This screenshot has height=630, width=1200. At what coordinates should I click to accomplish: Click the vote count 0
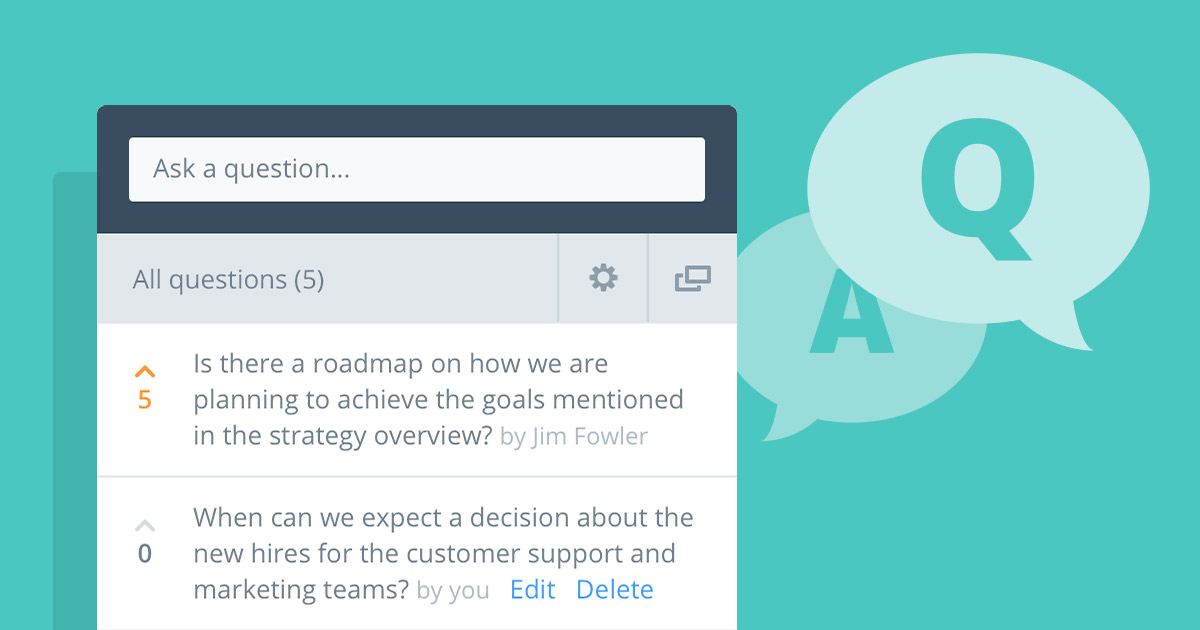click(x=145, y=553)
